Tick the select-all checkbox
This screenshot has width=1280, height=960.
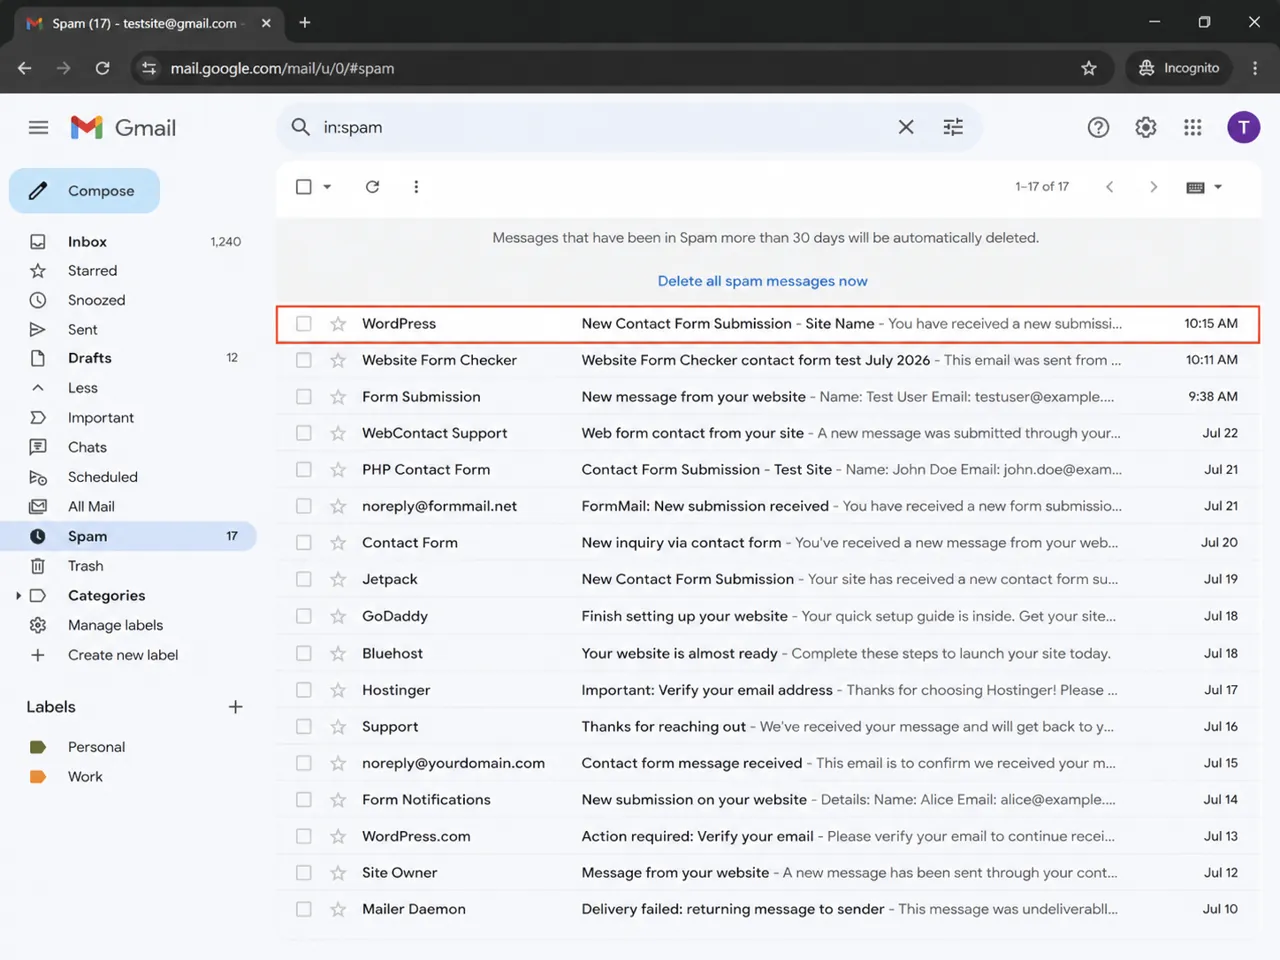304,187
